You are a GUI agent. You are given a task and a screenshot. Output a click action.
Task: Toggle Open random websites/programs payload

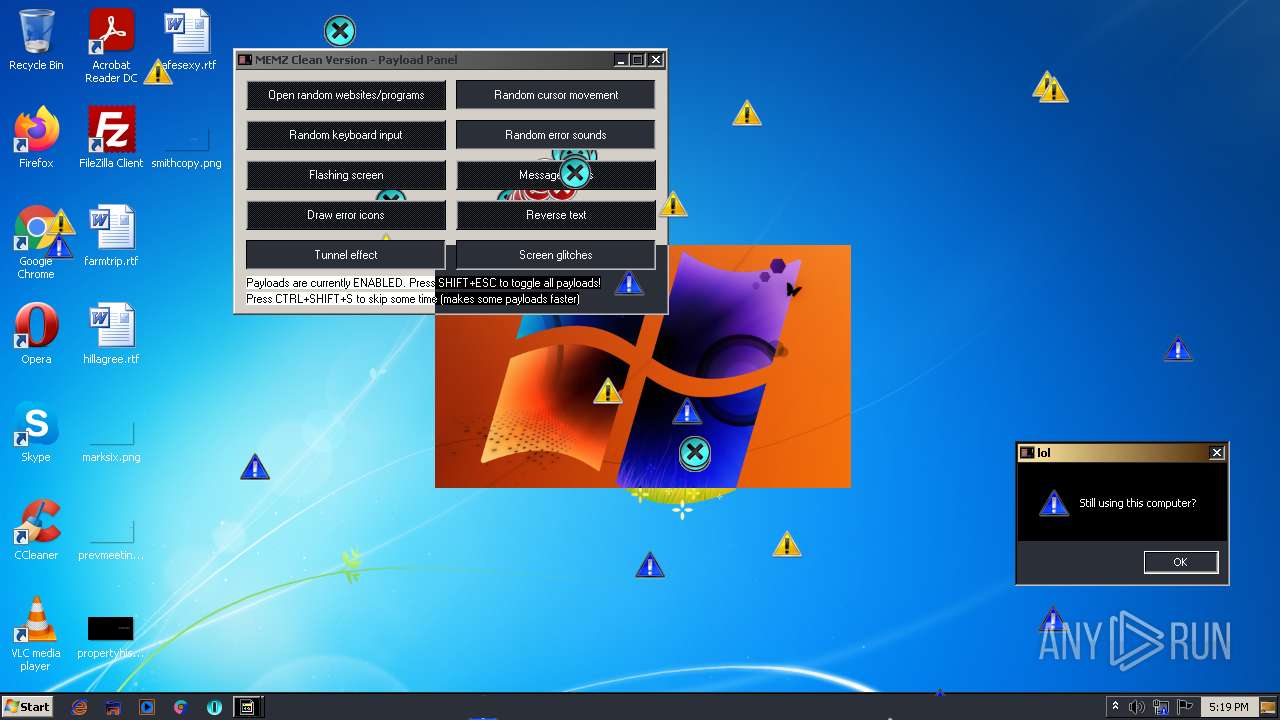[x=346, y=95]
